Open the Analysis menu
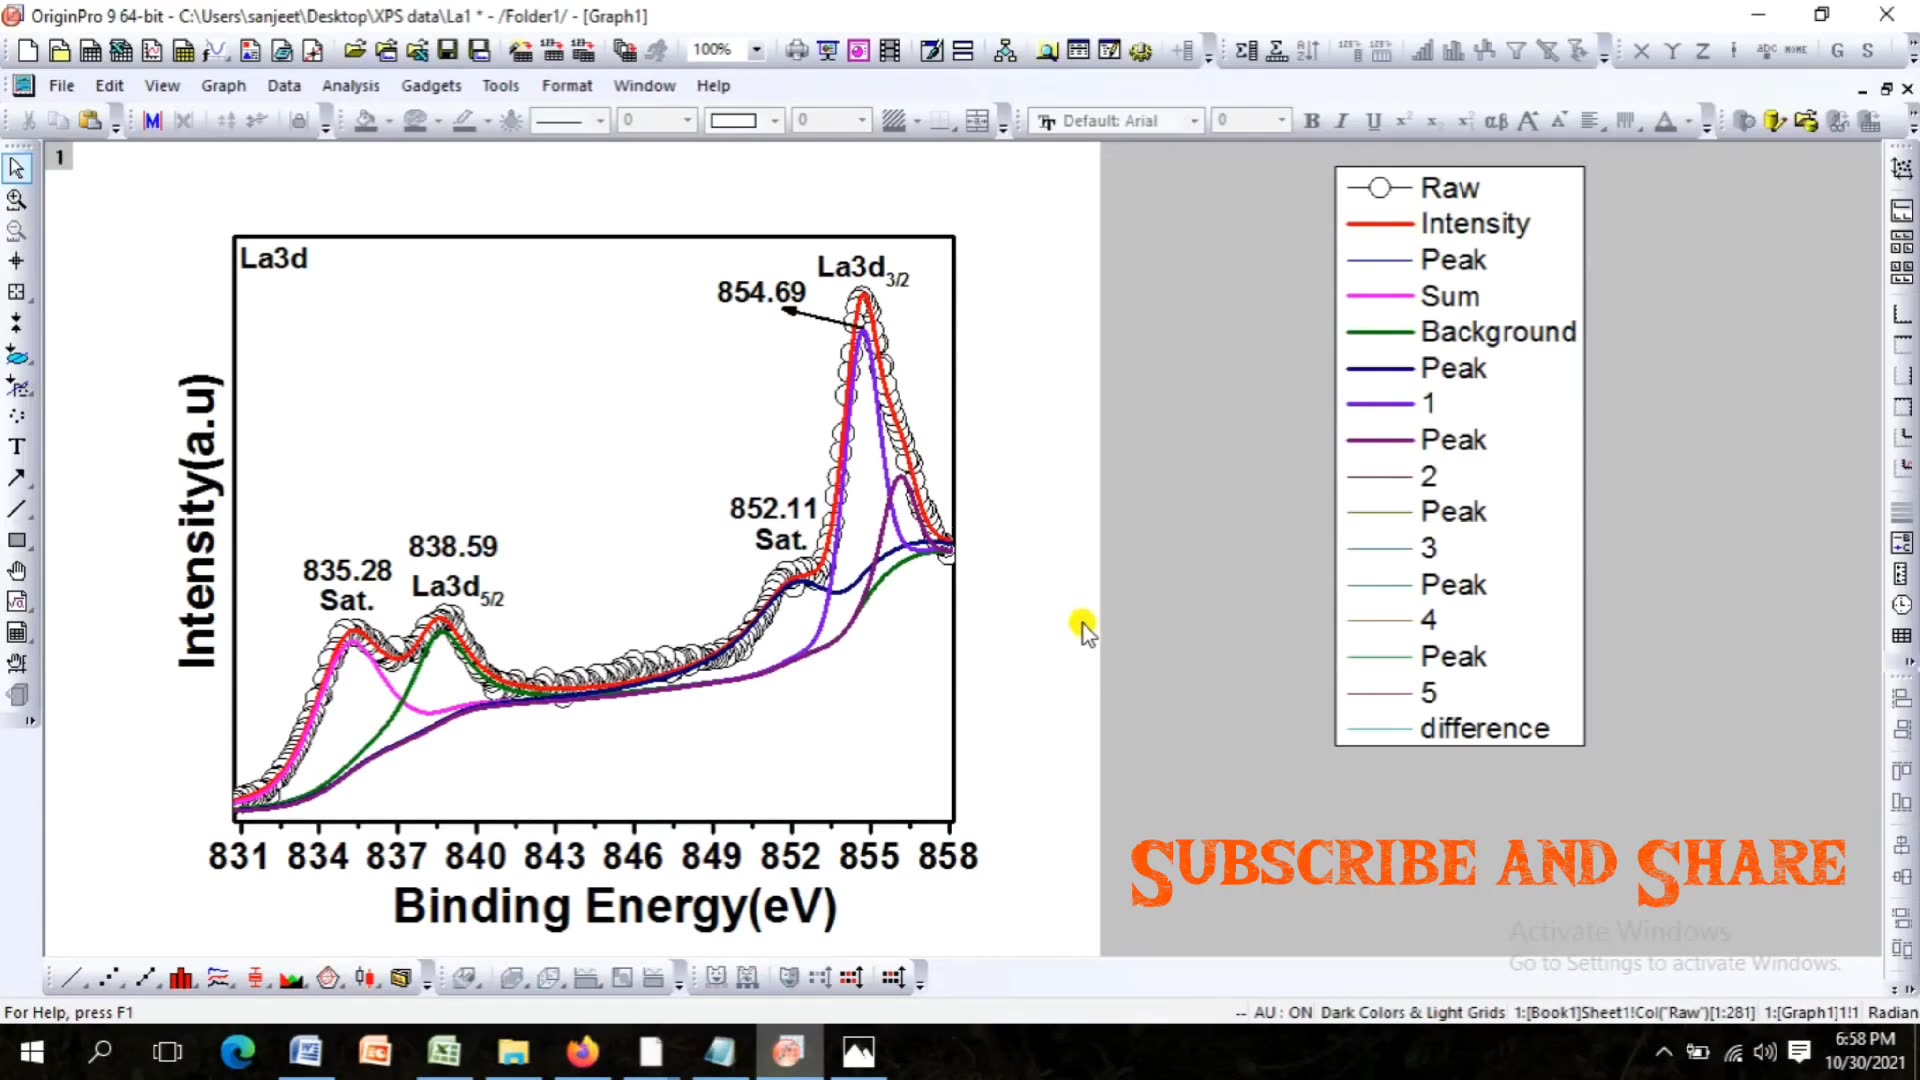The width and height of the screenshot is (1920, 1080). 350,86
